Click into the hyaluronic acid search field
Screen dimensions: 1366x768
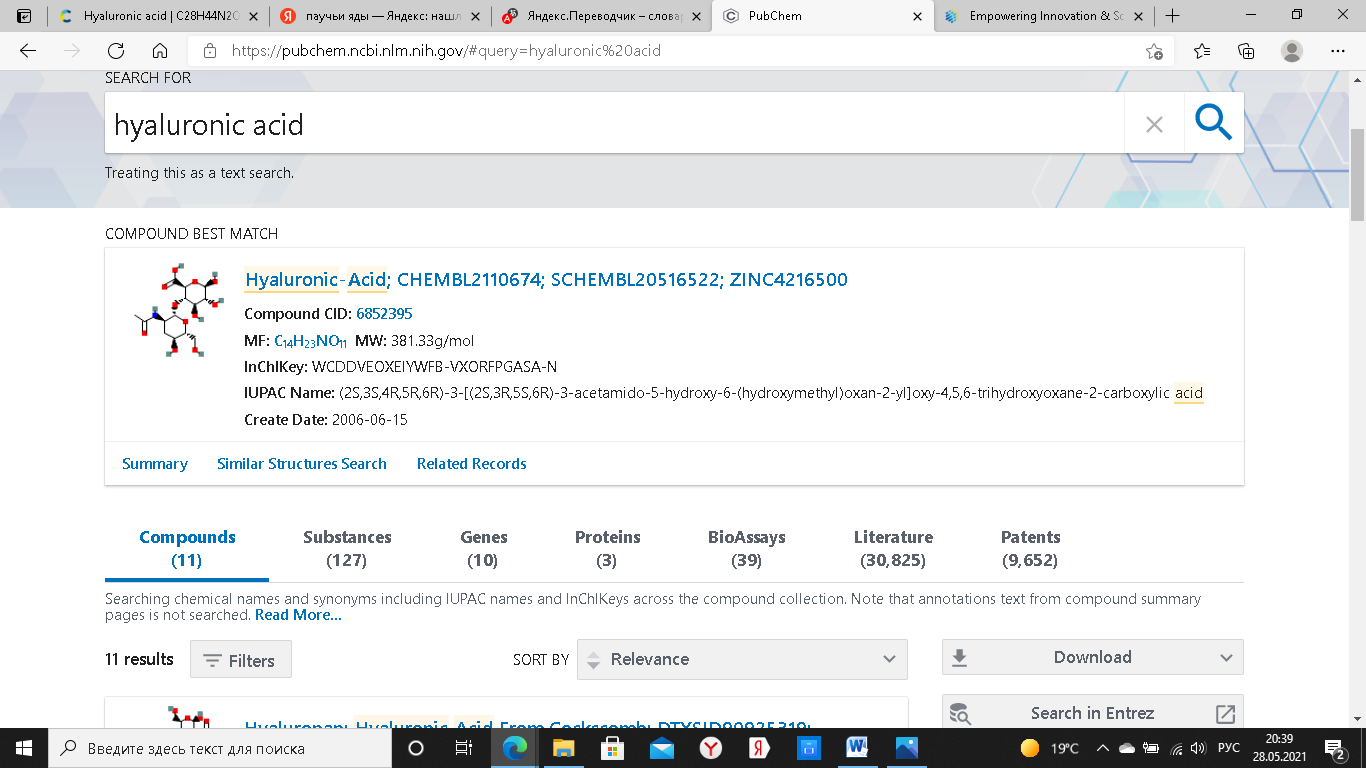coord(614,124)
